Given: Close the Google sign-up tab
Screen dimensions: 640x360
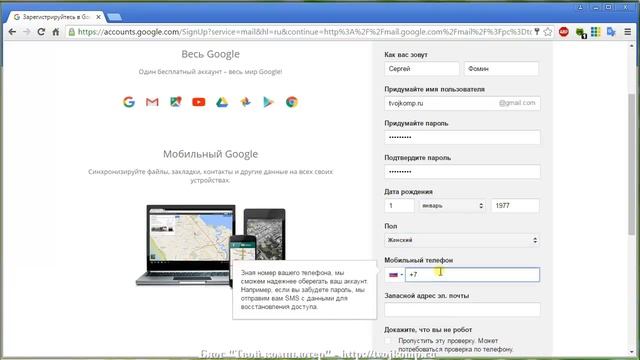Looking at the screenshot, I should [98, 17].
